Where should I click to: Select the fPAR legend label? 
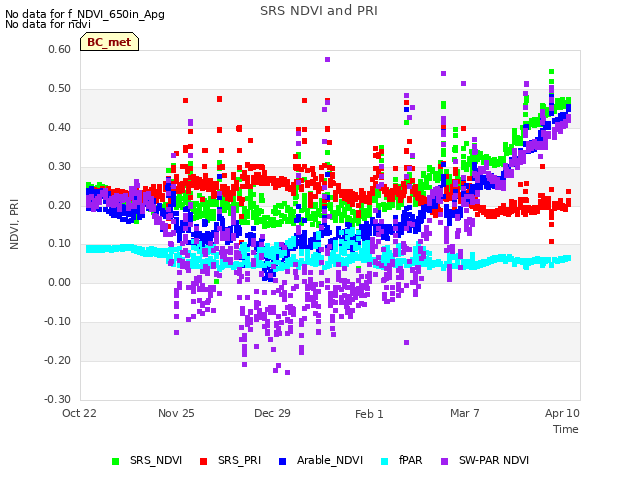point(410,460)
